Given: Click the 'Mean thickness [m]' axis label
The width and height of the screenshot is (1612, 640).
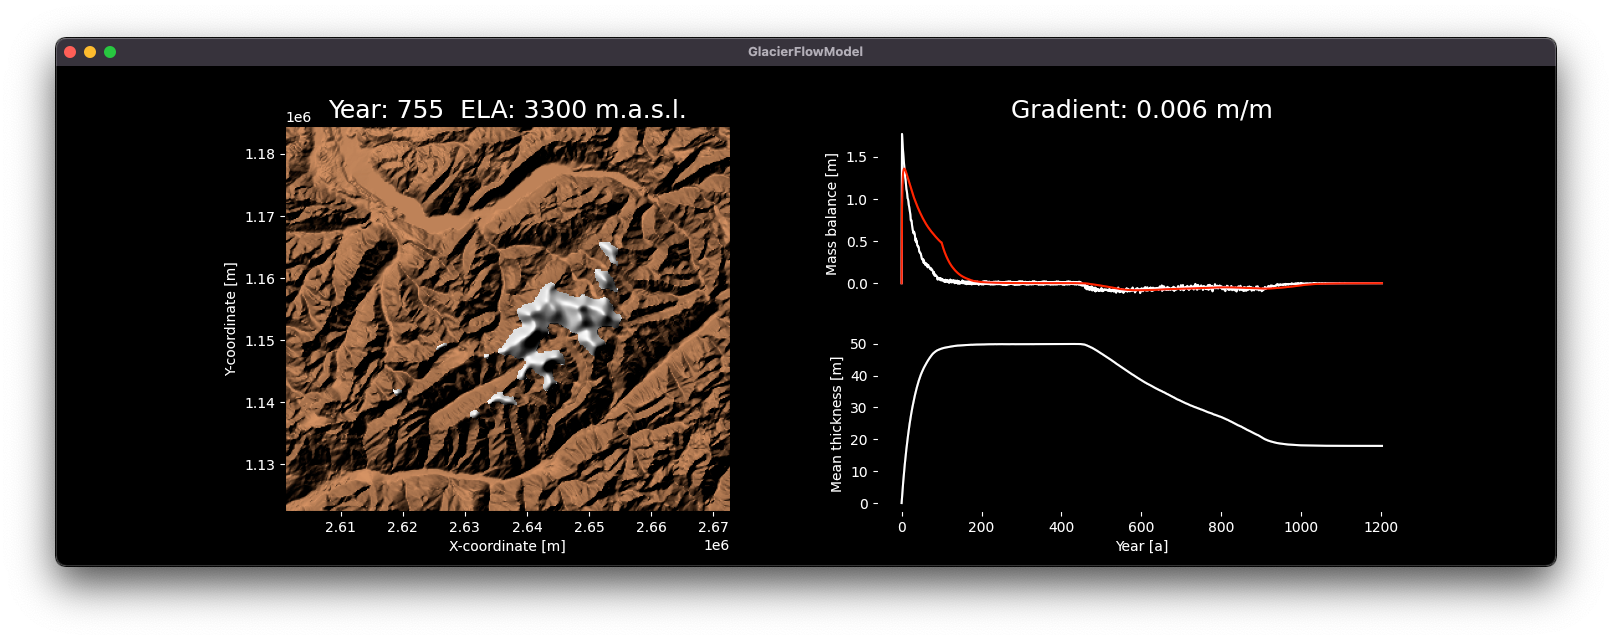Looking at the screenshot, I should pos(836,424).
